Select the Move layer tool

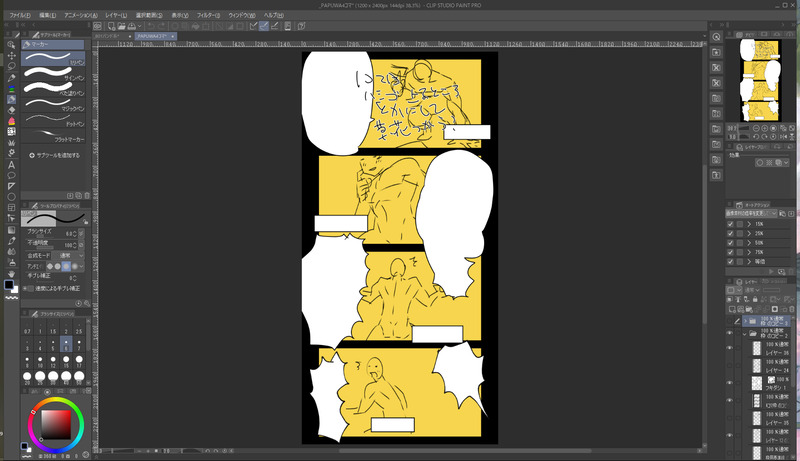click(11, 55)
